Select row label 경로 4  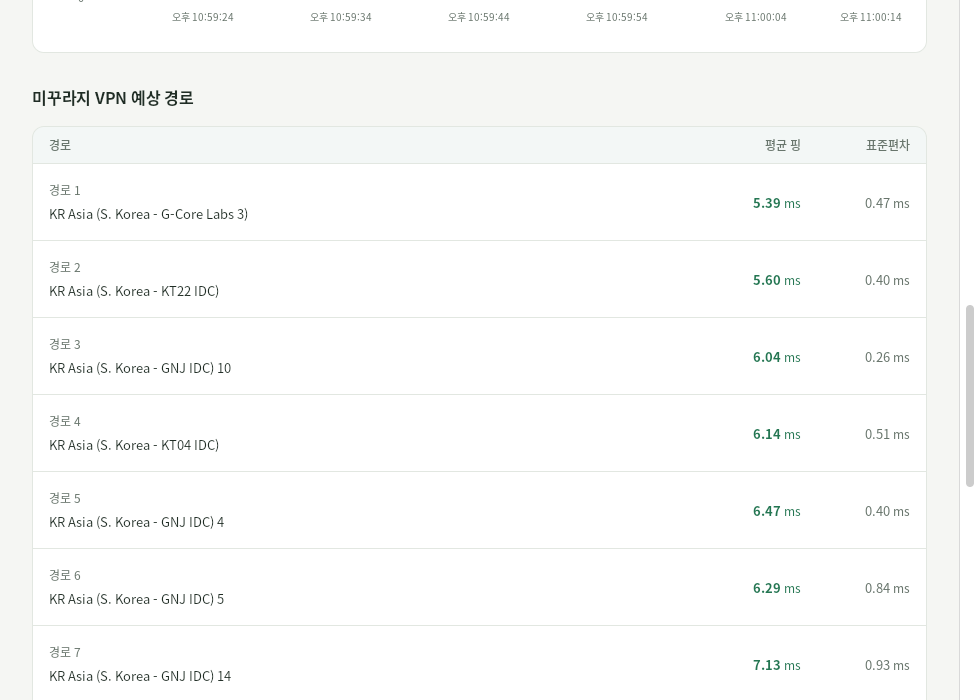click(x=65, y=421)
